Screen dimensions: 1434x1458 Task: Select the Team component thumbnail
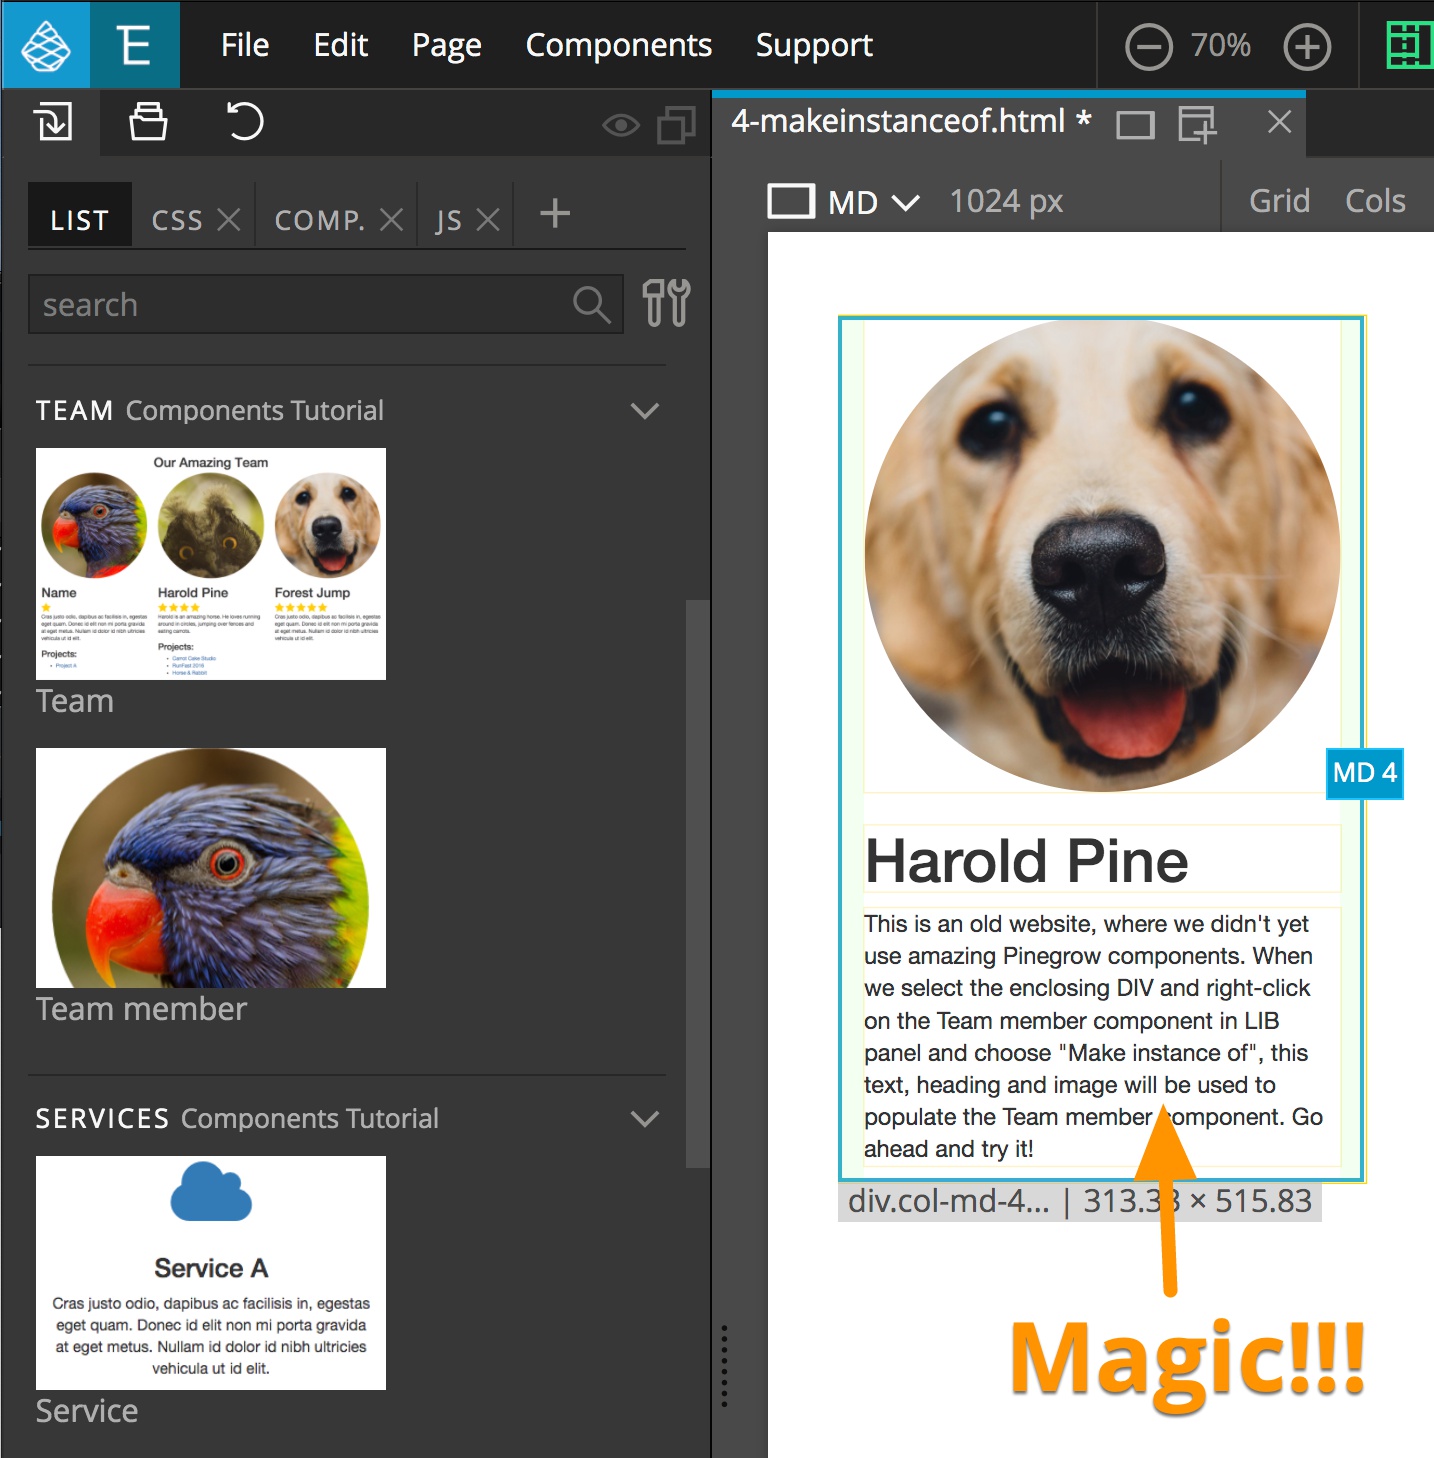pyautogui.click(x=211, y=564)
